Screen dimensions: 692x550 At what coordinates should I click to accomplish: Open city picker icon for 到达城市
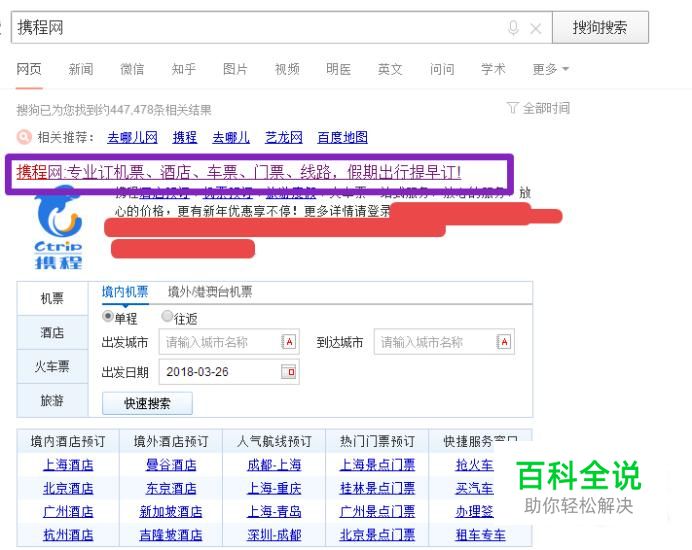pyautogui.click(x=504, y=342)
